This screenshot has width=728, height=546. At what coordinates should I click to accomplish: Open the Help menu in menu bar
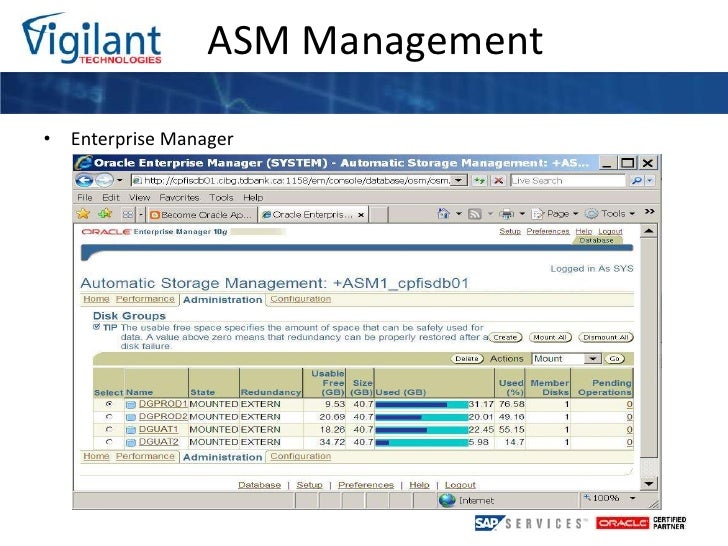pyautogui.click(x=253, y=198)
